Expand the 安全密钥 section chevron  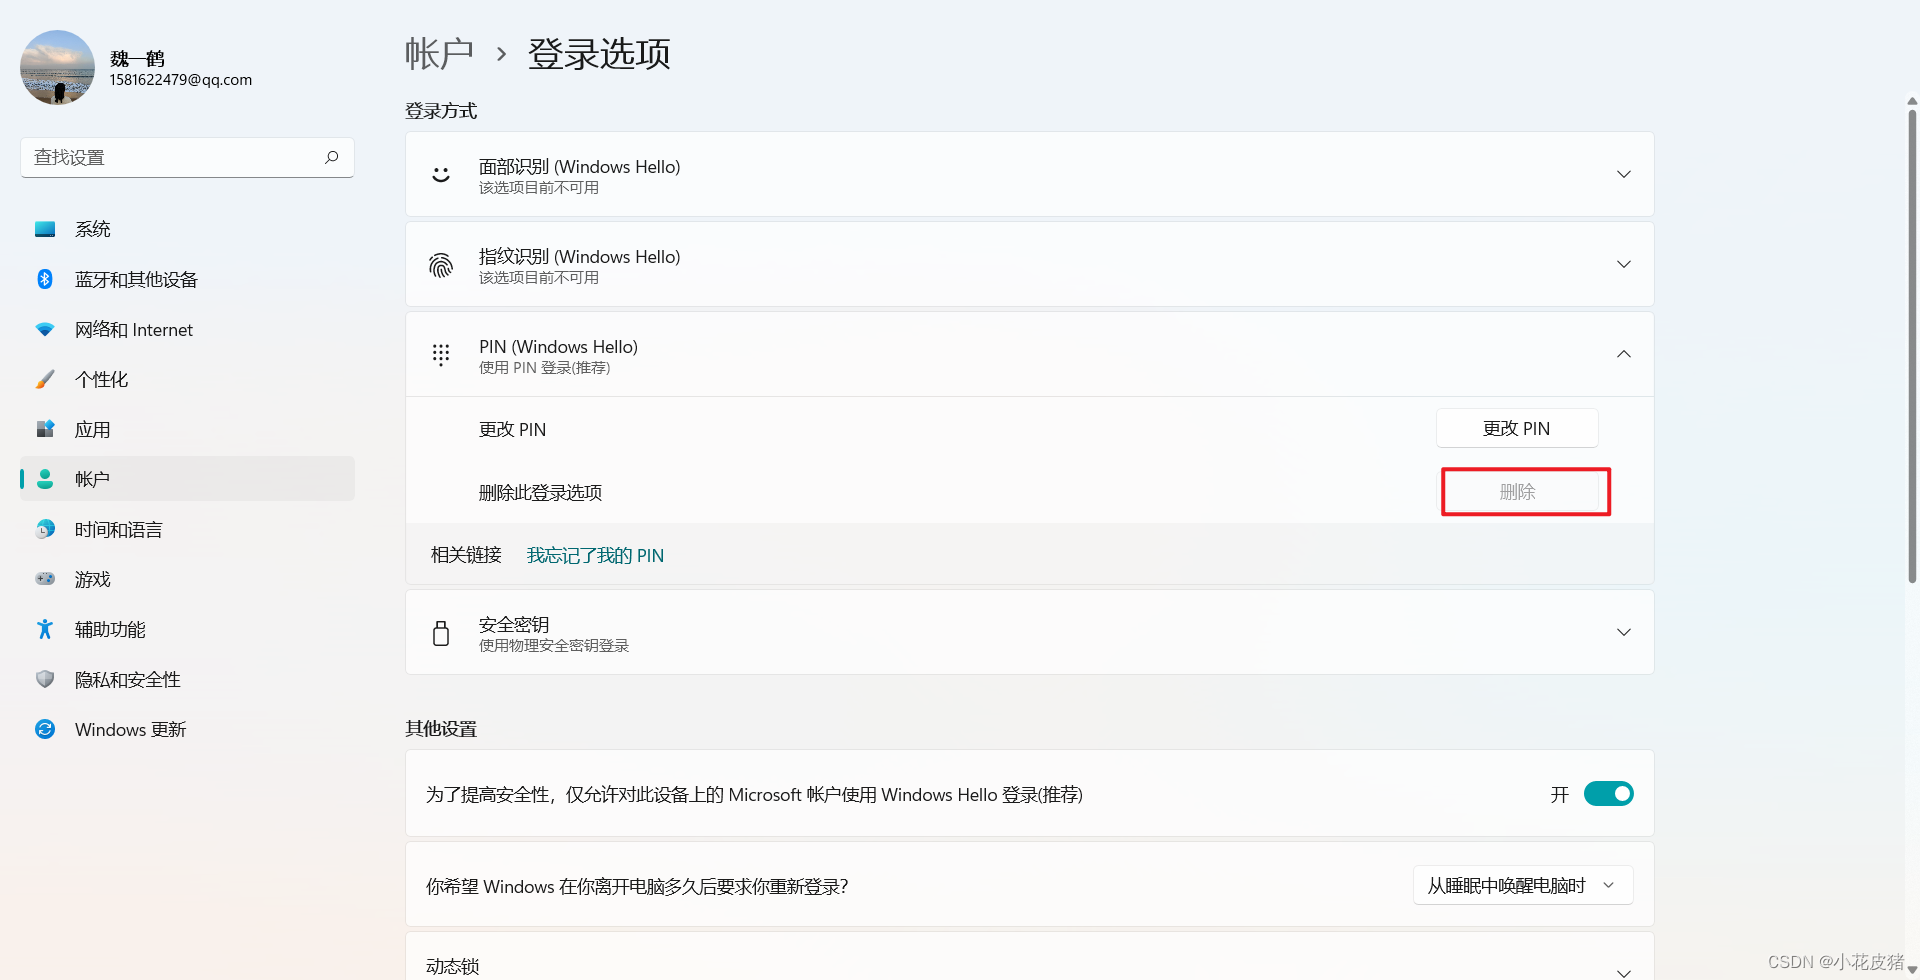(x=1624, y=632)
